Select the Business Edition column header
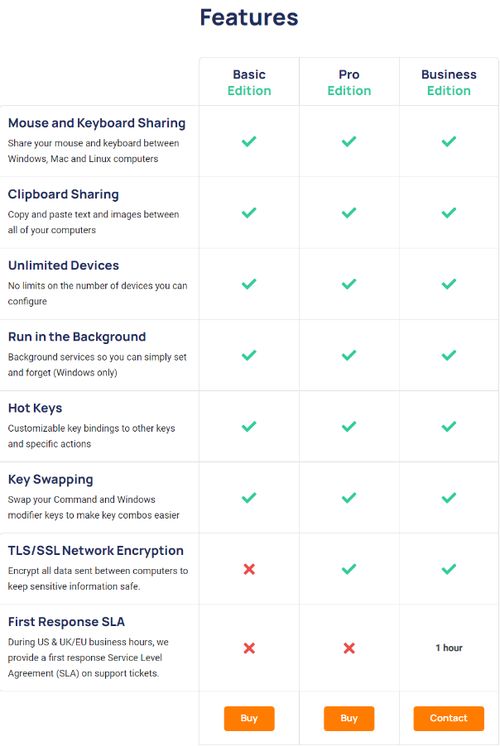 449,82
